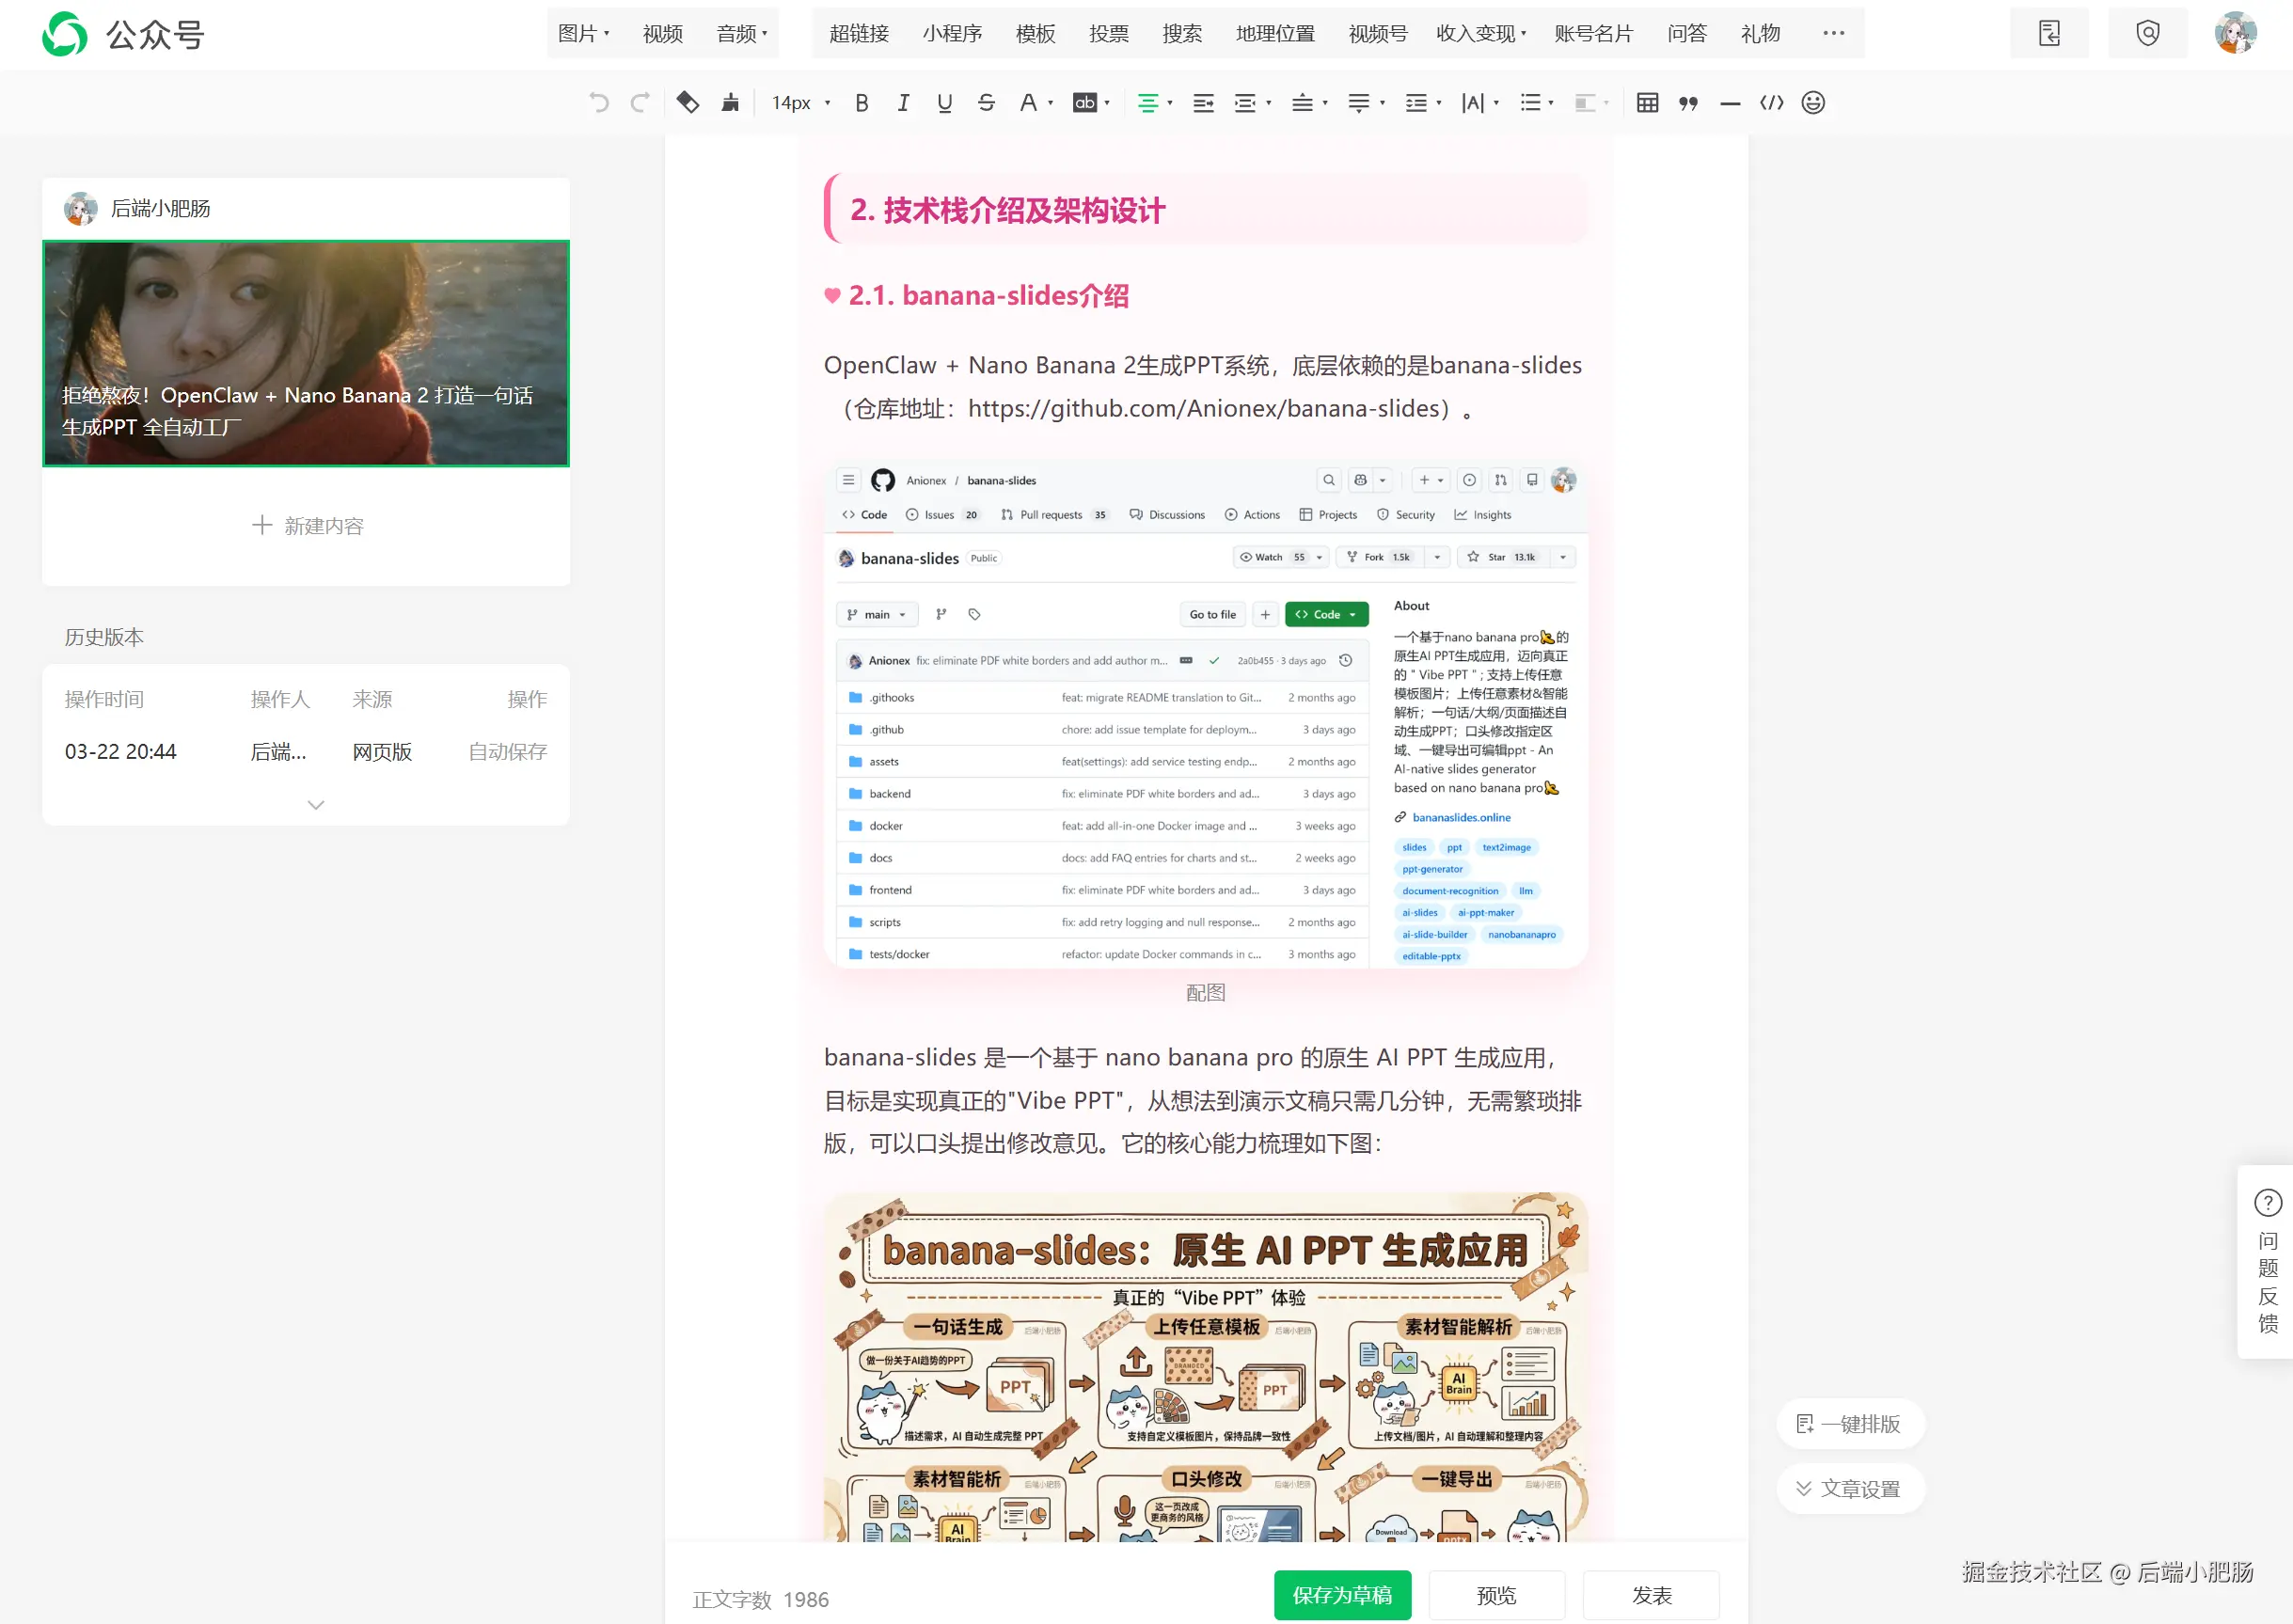This screenshot has height=1624, width=2293.
Task: Click the 预览 button
Action: [1495, 1594]
